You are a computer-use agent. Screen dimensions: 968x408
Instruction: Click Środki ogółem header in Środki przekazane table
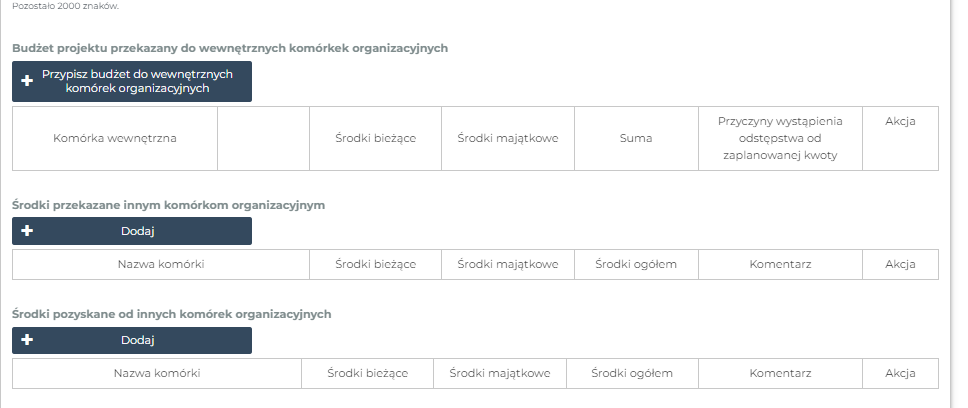pos(636,264)
